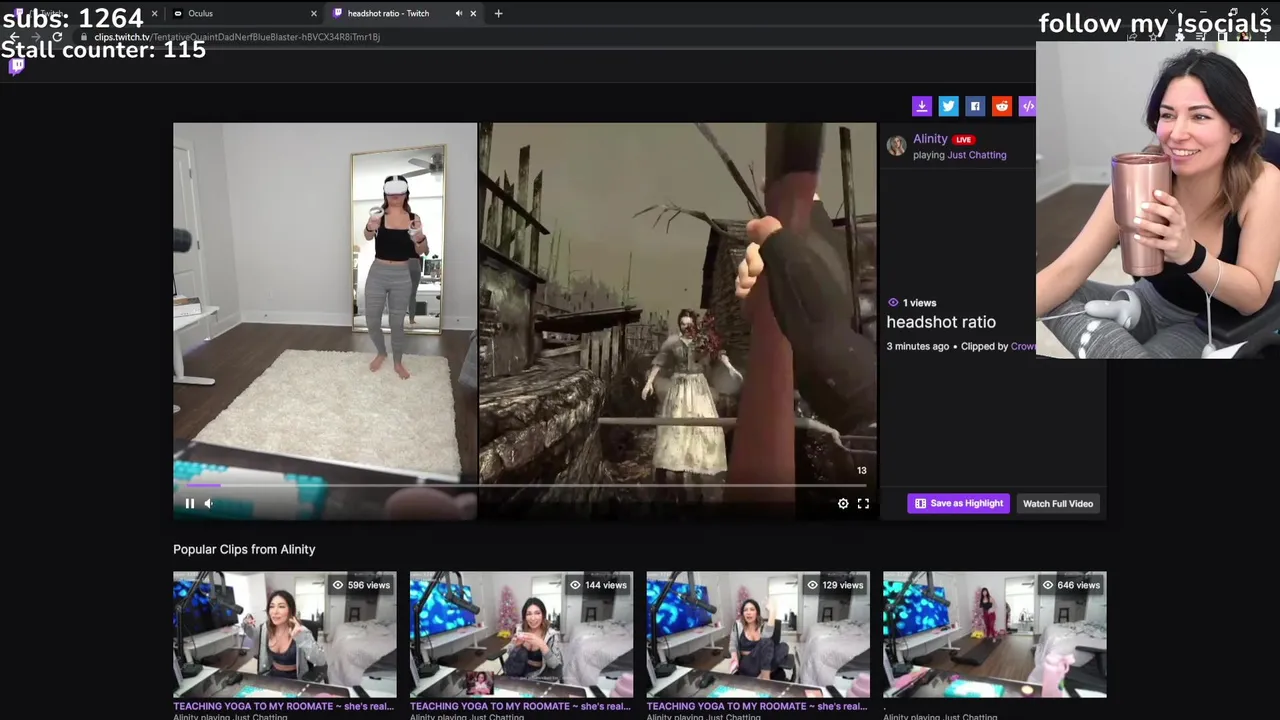Screen dimensions: 1280x720
Task: Mute the clip player volume
Action: click(x=209, y=504)
